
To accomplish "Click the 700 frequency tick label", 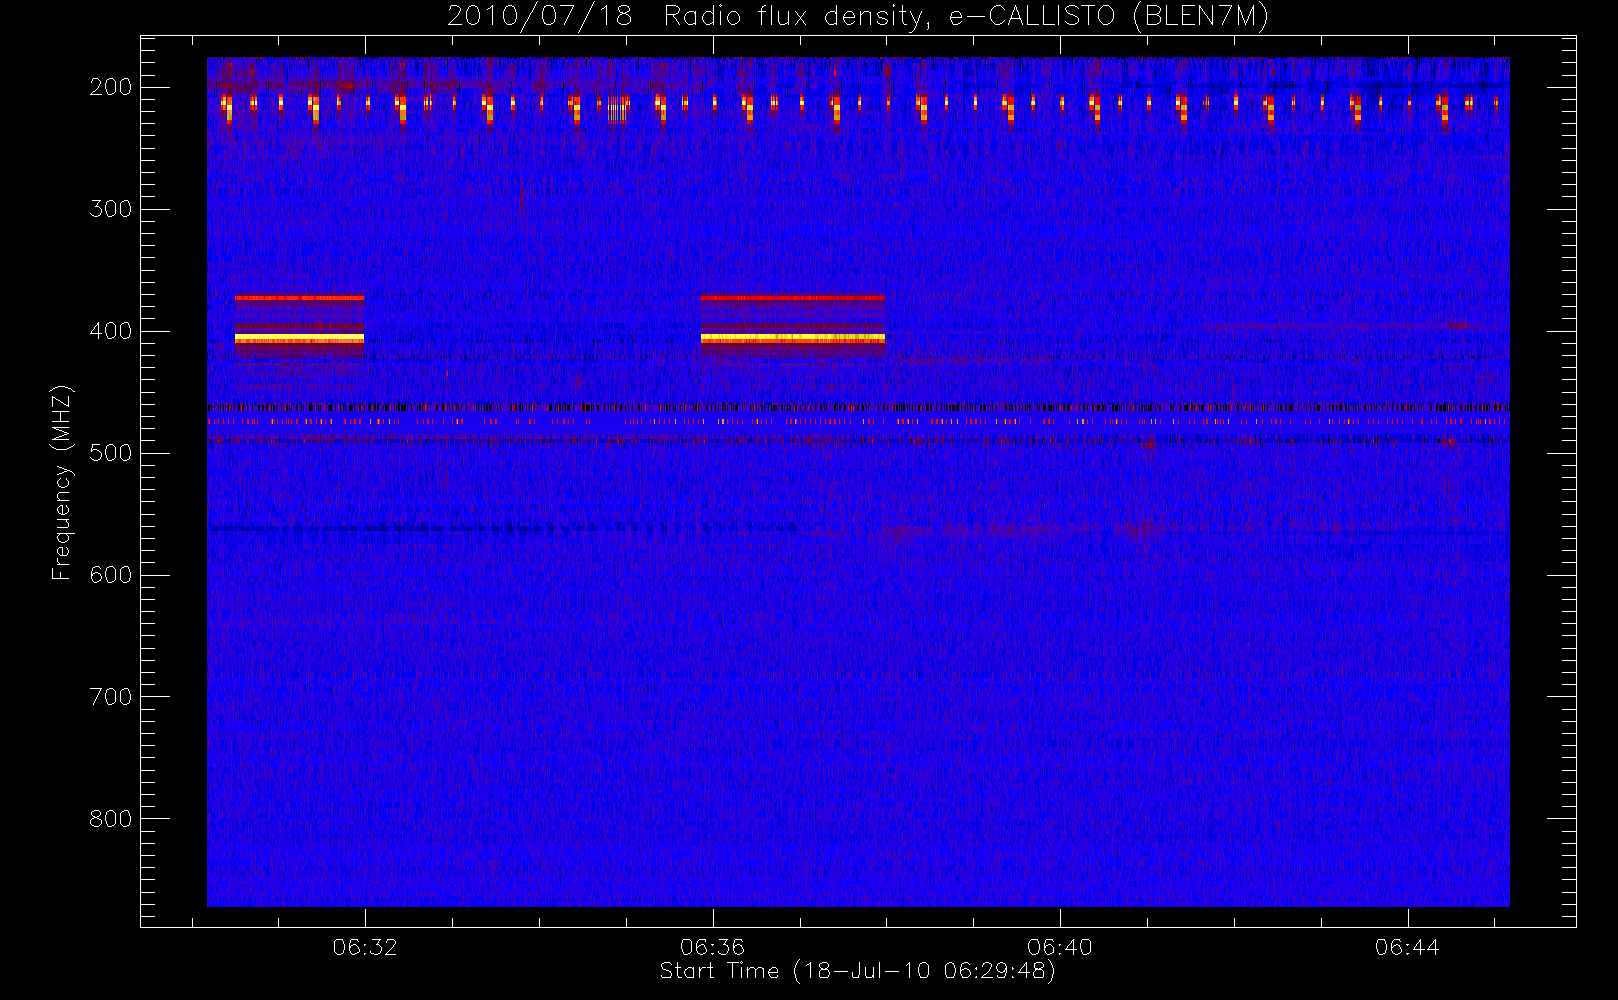I will pyautogui.click(x=111, y=697).
